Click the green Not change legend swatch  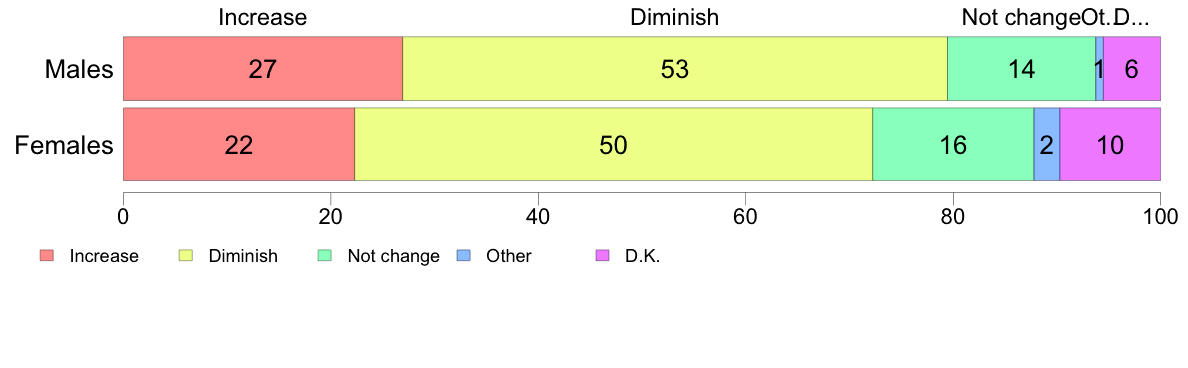coord(326,255)
